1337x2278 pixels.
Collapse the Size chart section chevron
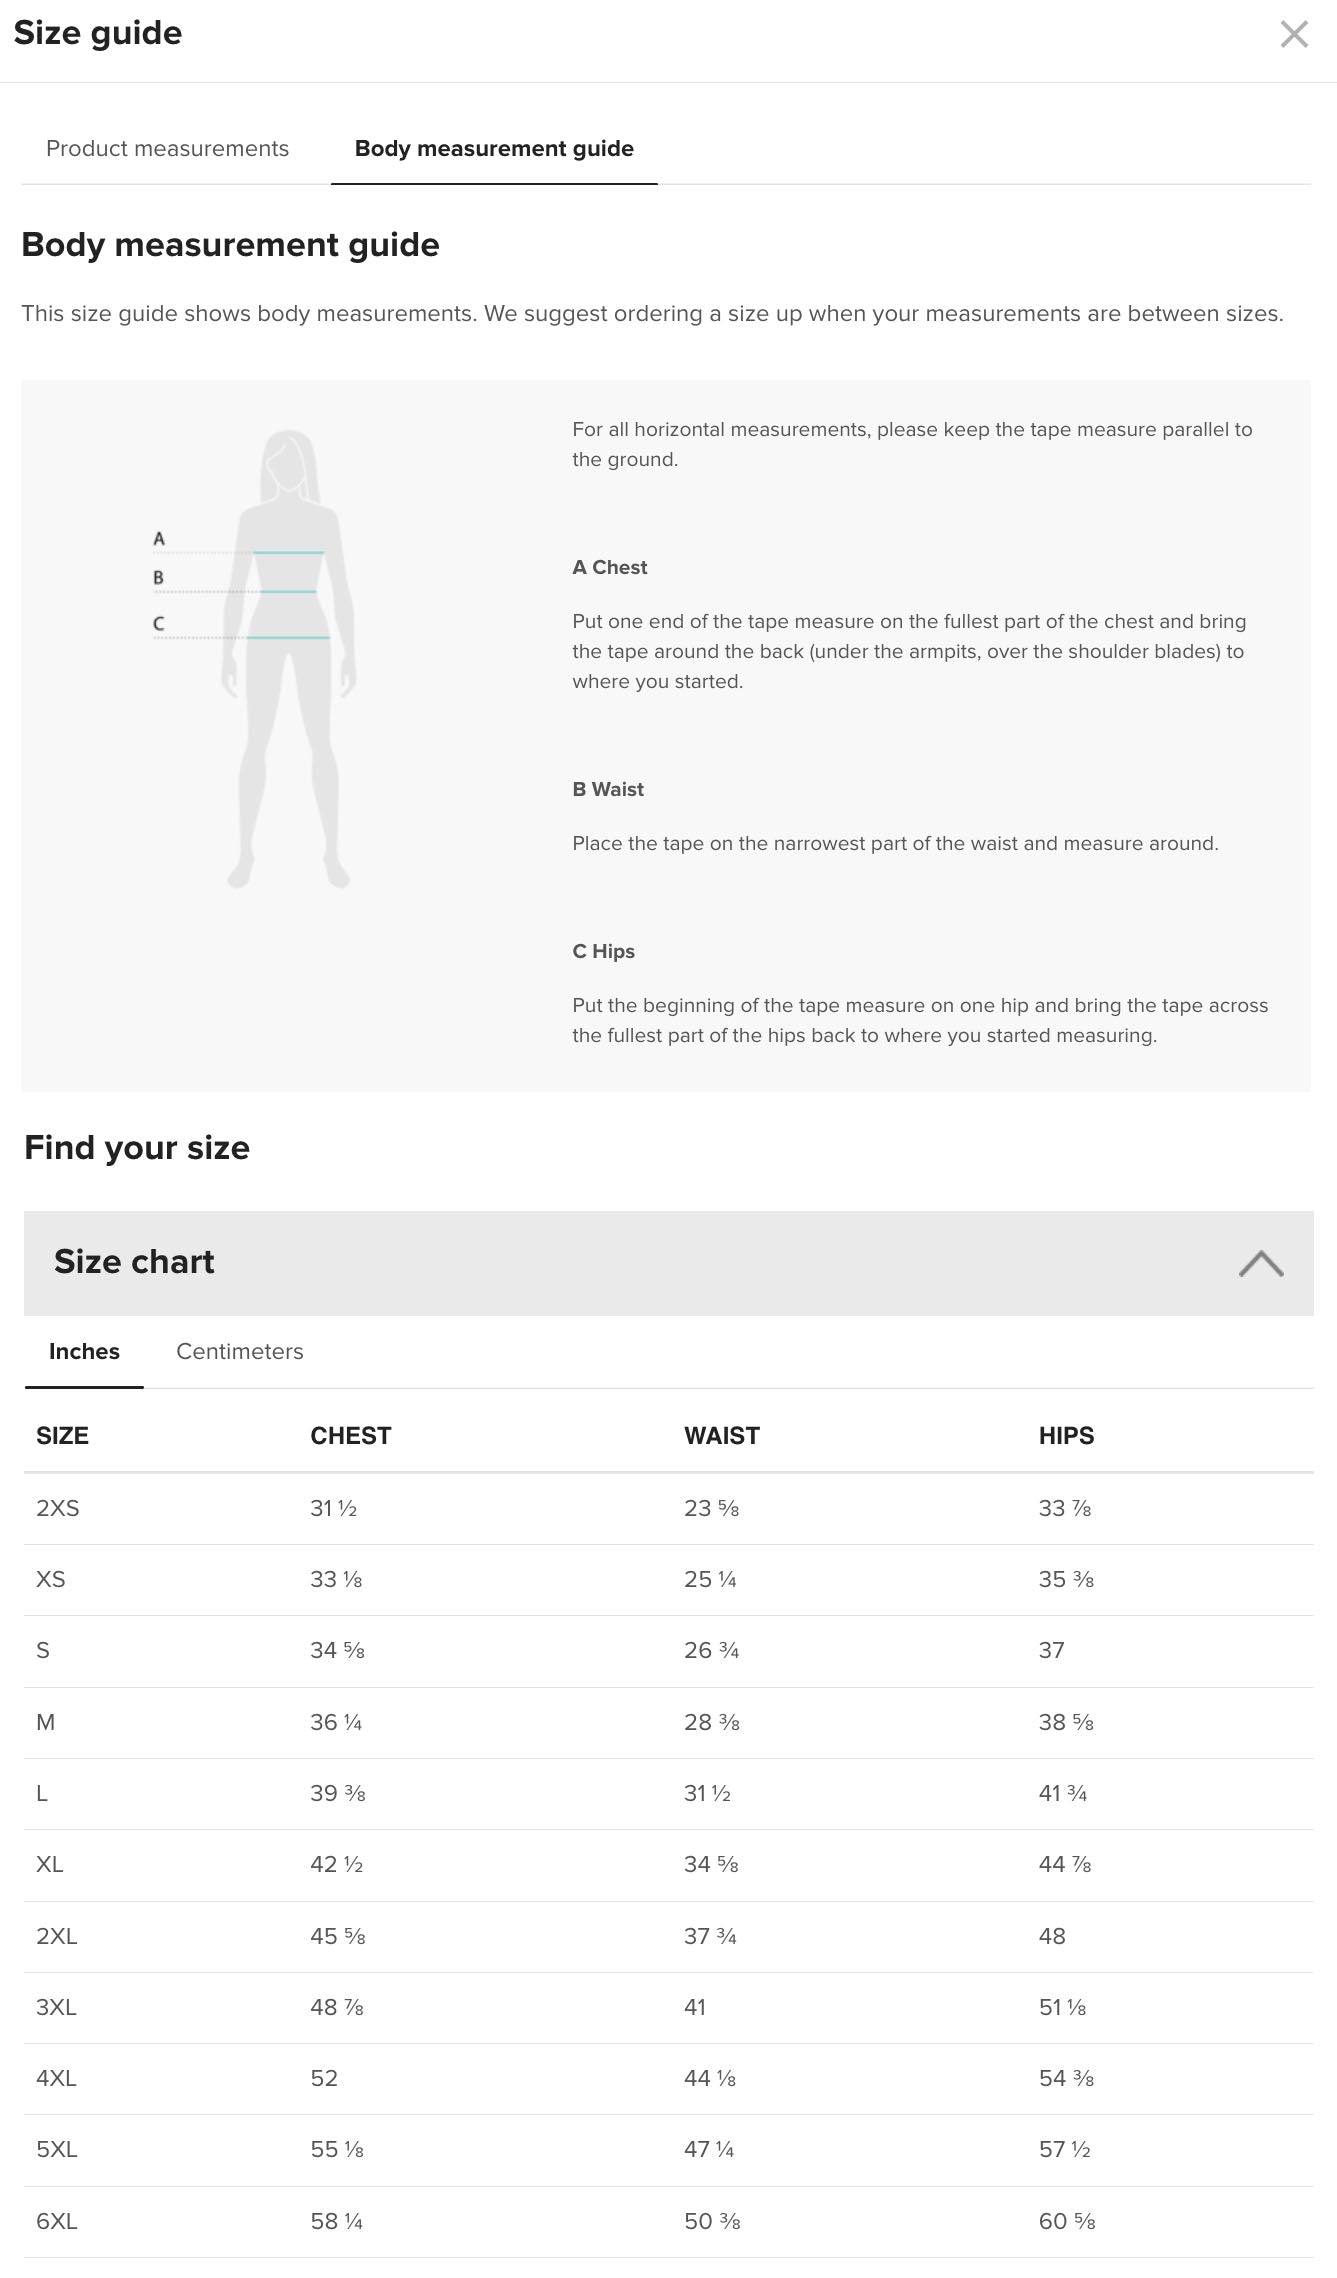click(1261, 1263)
